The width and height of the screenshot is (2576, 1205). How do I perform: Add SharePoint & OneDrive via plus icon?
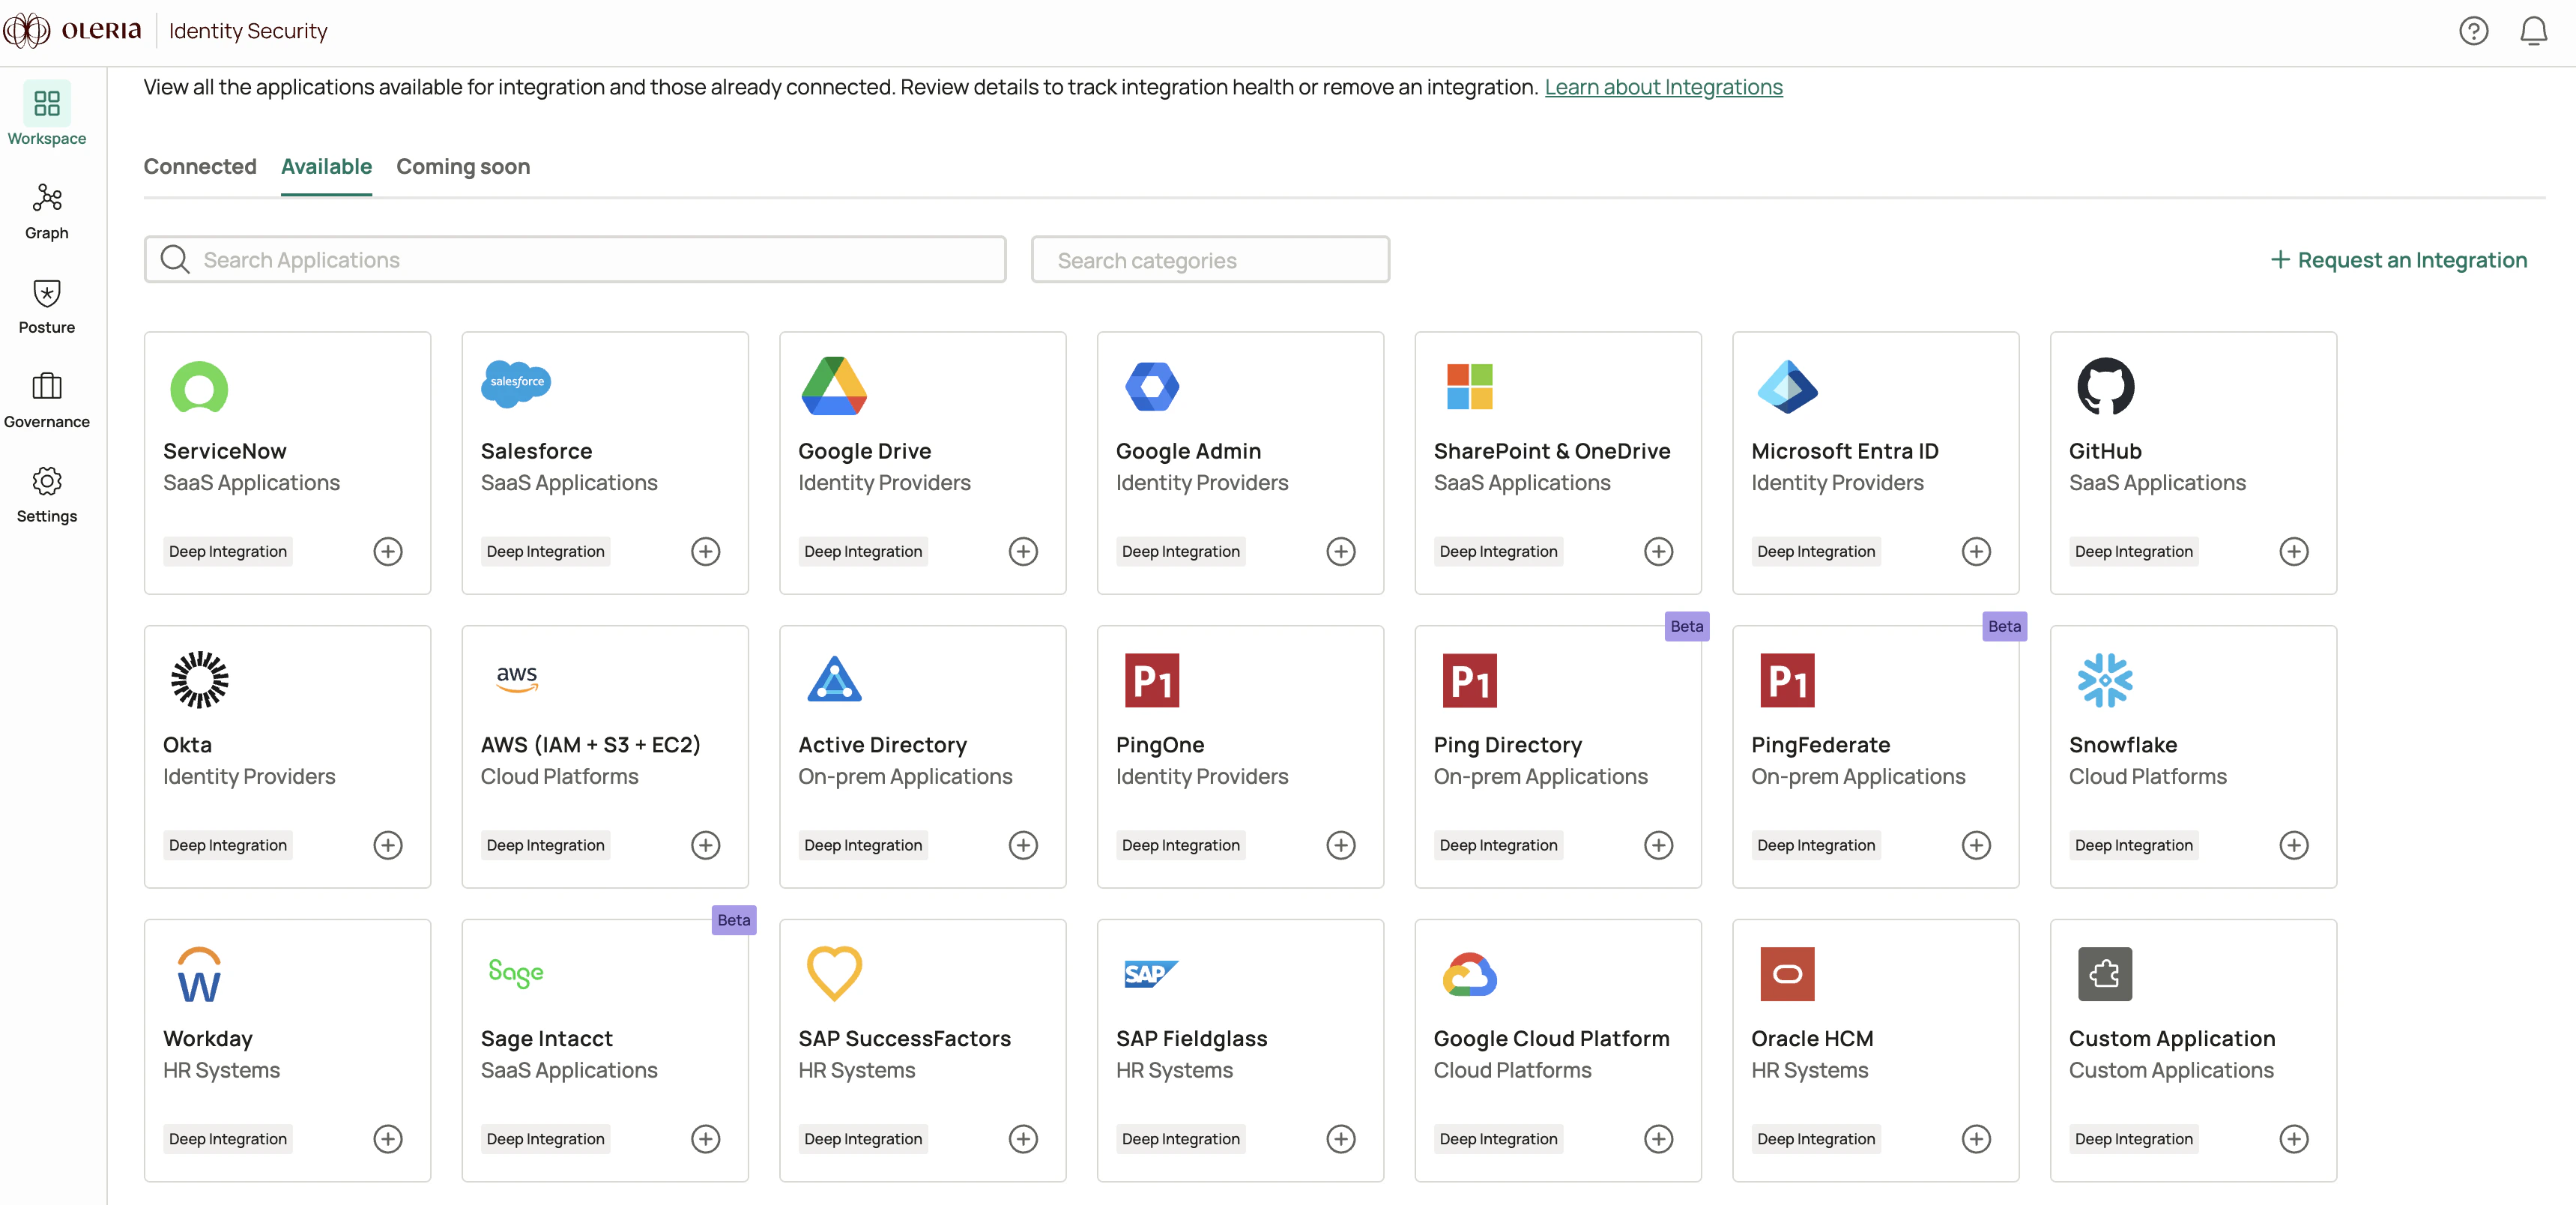[1659, 551]
